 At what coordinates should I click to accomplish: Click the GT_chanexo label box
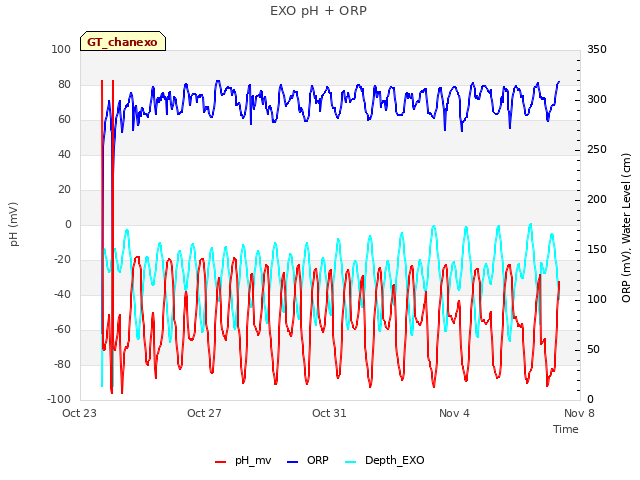(x=123, y=41)
